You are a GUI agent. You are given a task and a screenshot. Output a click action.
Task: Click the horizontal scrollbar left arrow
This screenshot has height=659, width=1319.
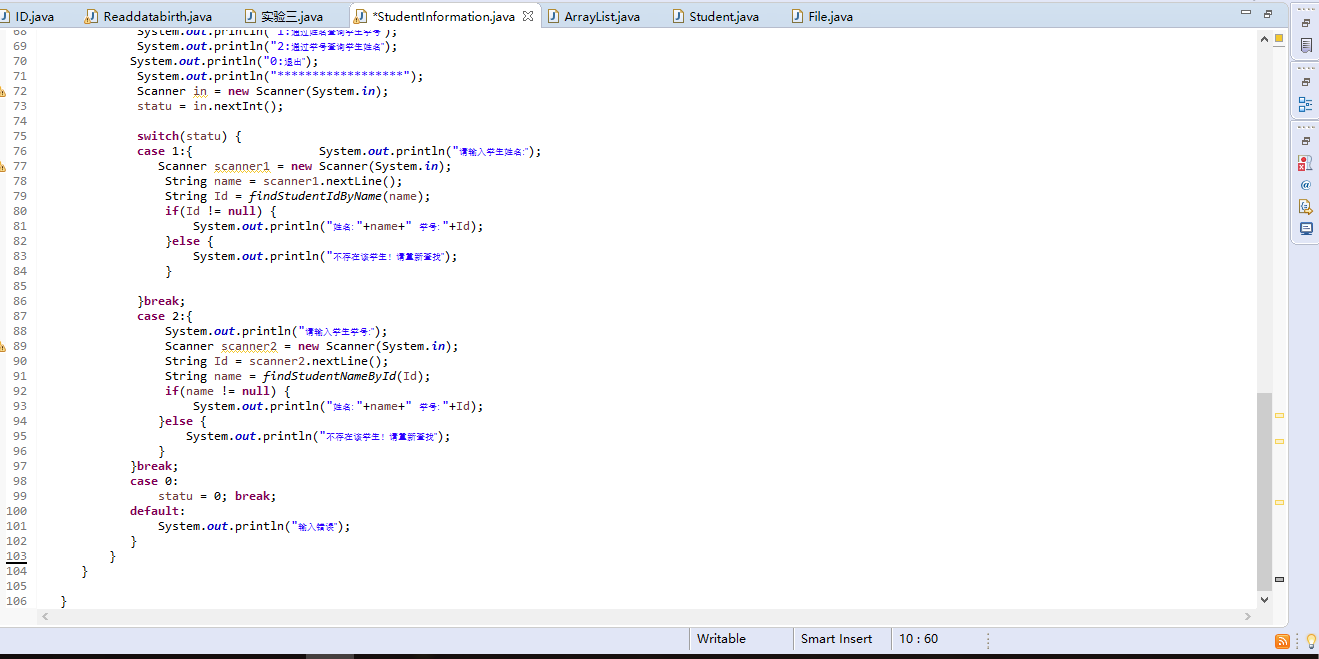click(44, 617)
